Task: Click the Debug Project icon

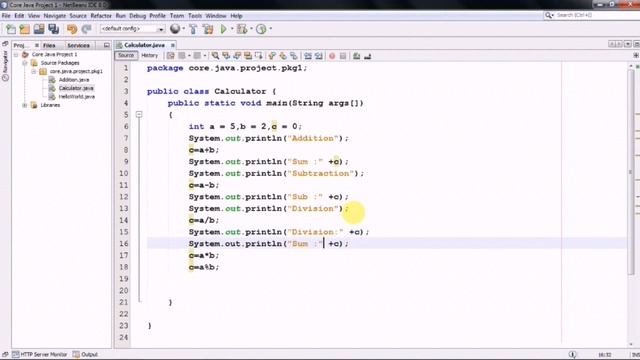Action: pos(242,29)
